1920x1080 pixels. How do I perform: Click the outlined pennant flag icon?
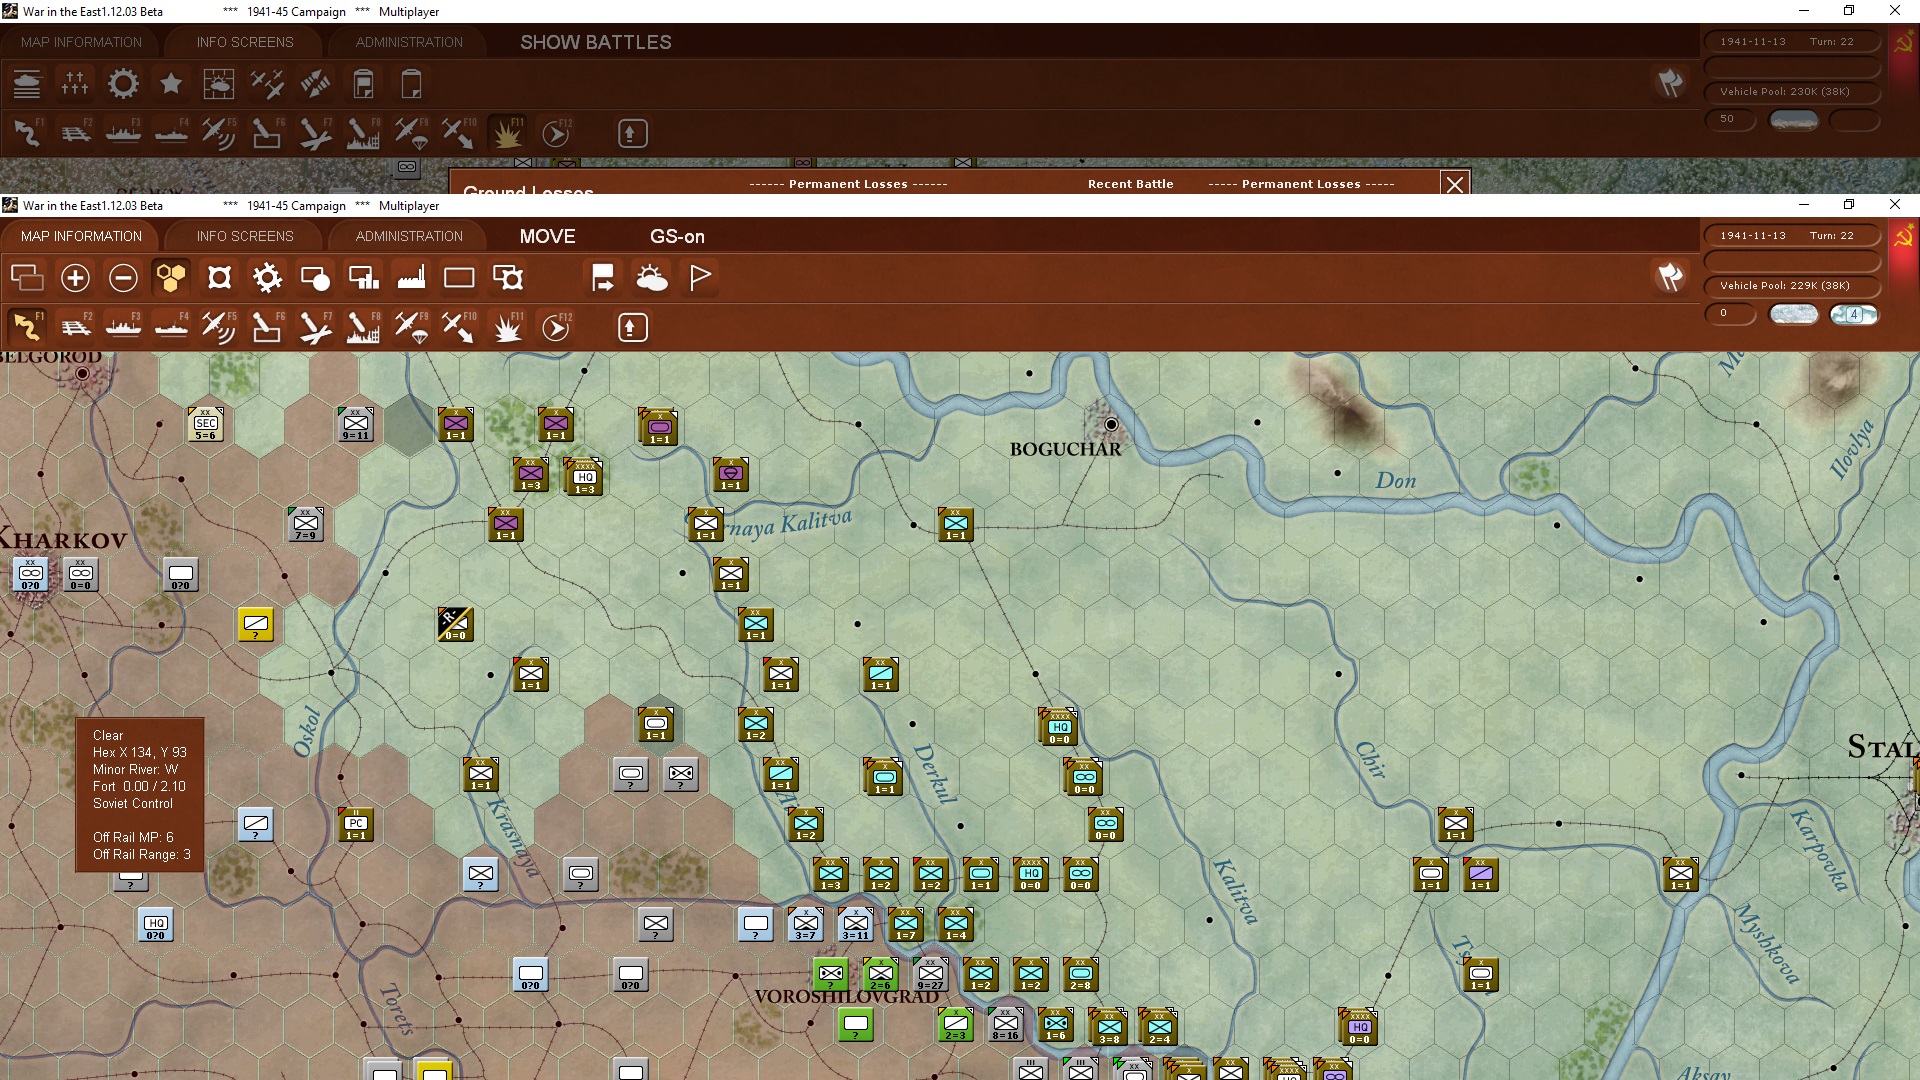point(700,278)
